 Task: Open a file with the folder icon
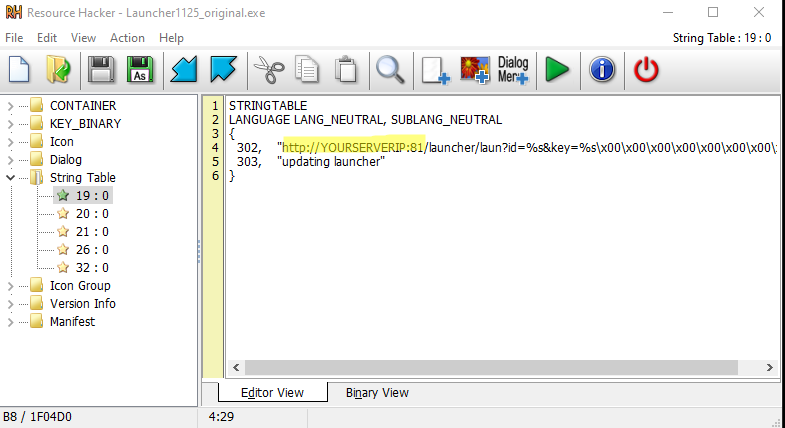[59, 70]
